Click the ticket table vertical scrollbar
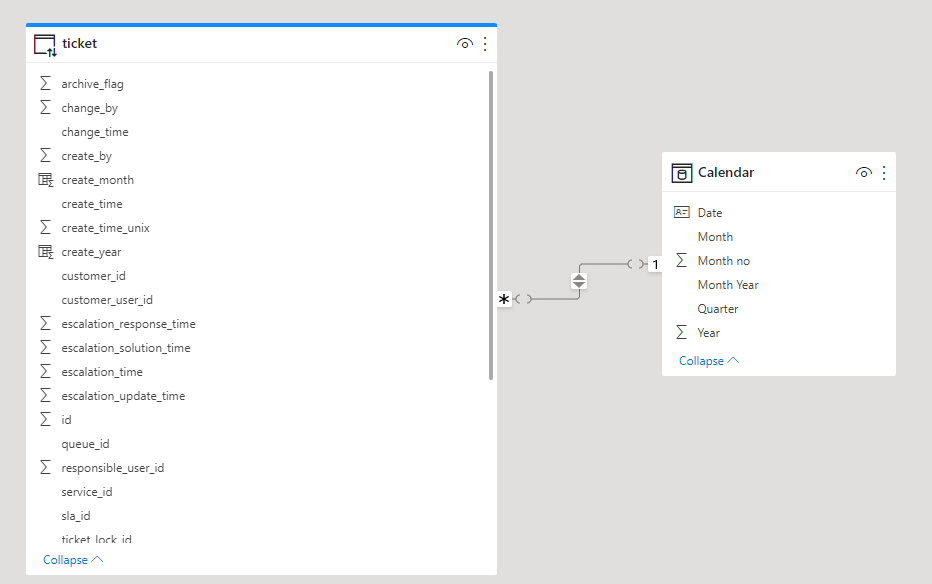Screen dimensions: 932x584 pyautogui.click(x=491, y=225)
